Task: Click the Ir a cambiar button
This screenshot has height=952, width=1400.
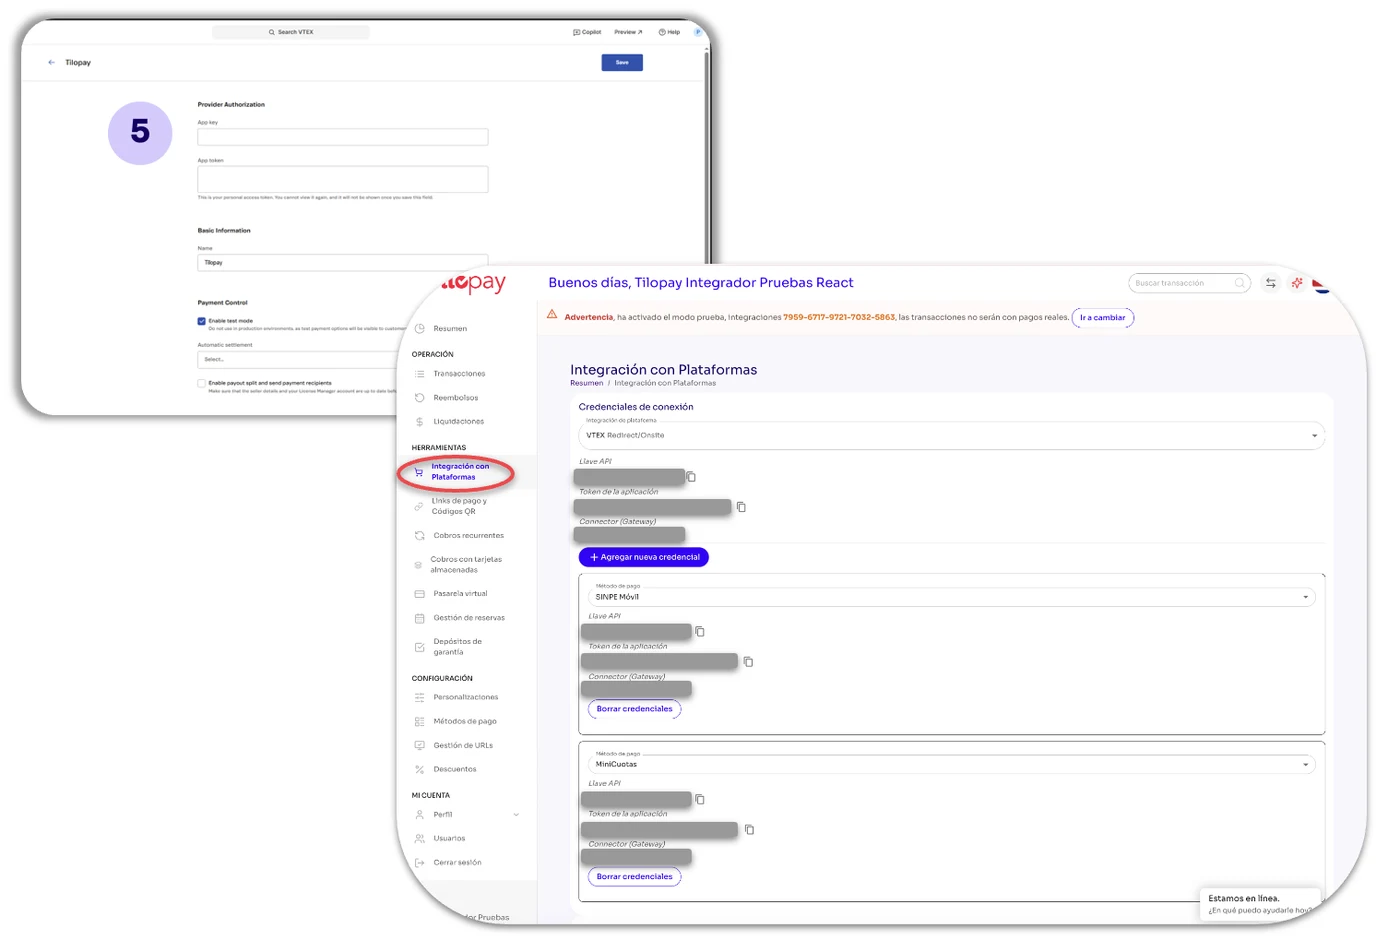Action: (1103, 318)
